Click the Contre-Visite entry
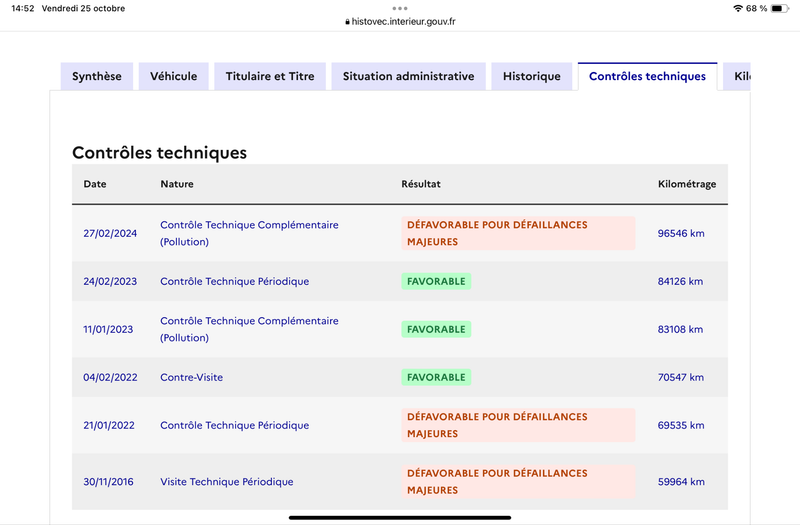800x525 pixels. coord(191,378)
